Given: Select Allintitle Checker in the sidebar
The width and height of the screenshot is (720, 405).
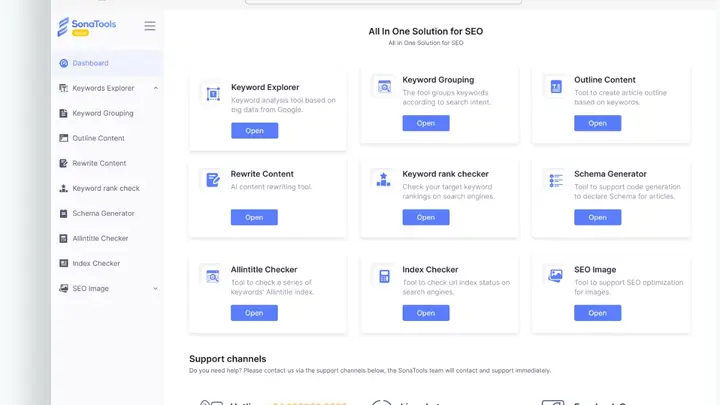Looking at the screenshot, I should pyautogui.click(x=100, y=238).
